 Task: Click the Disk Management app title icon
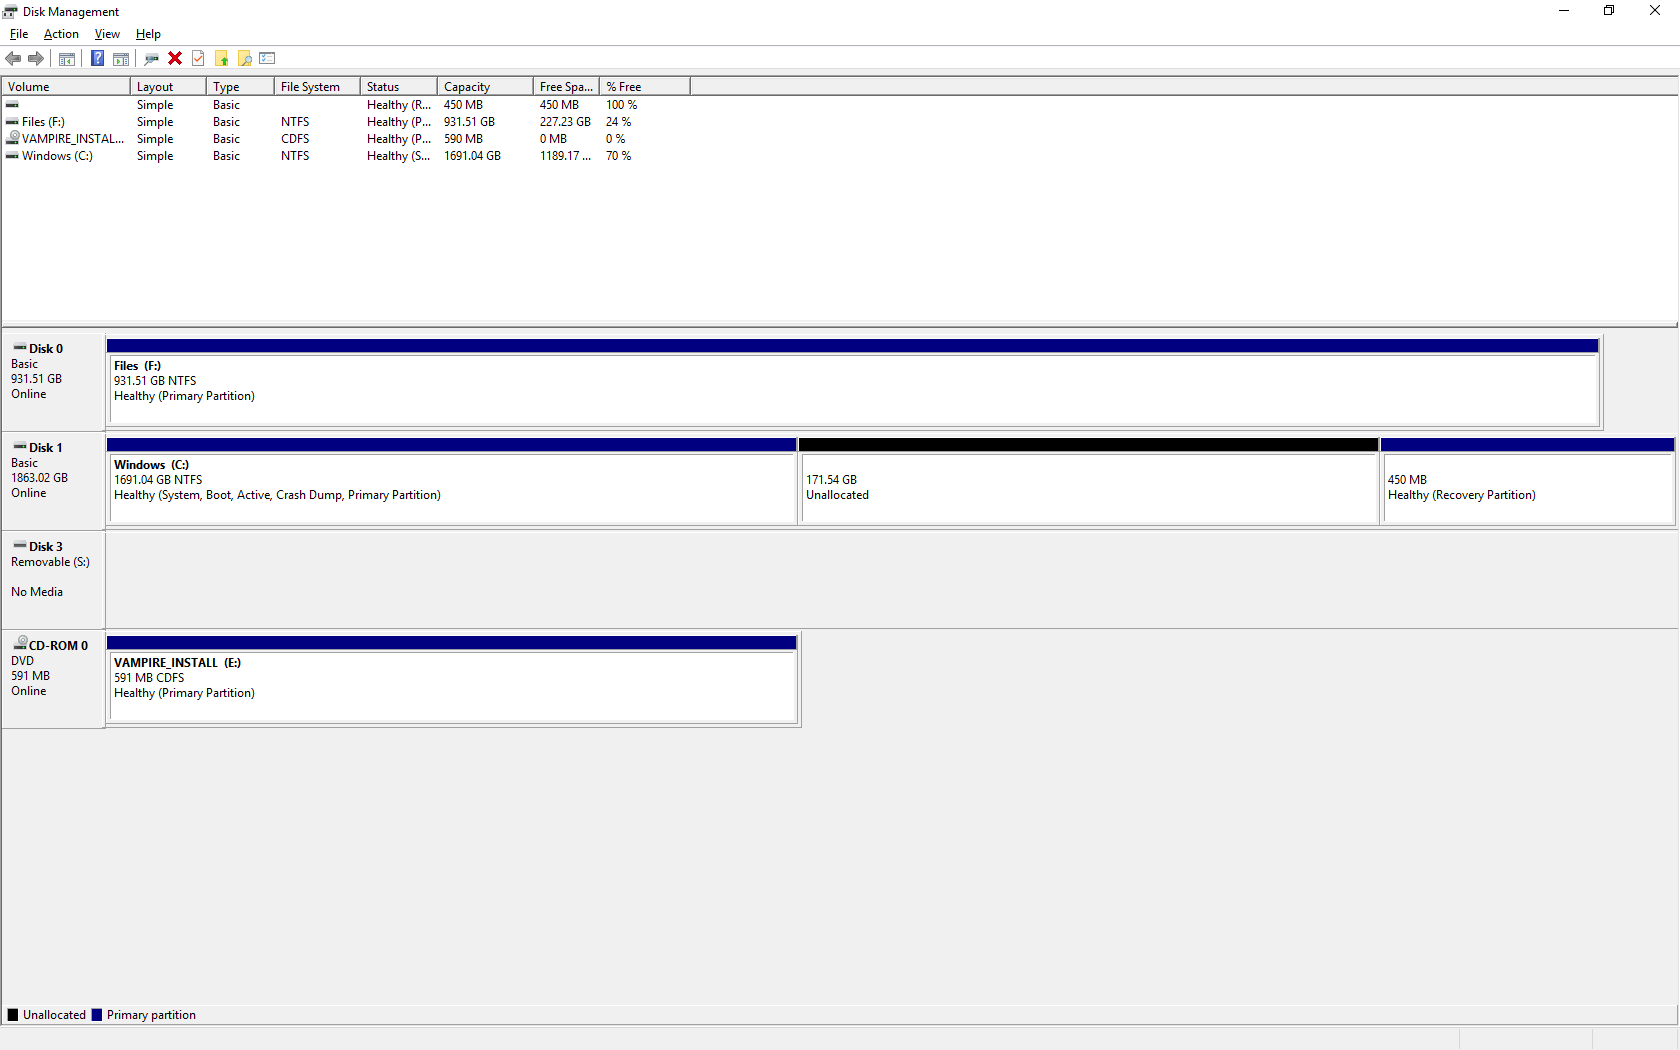[11, 12]
